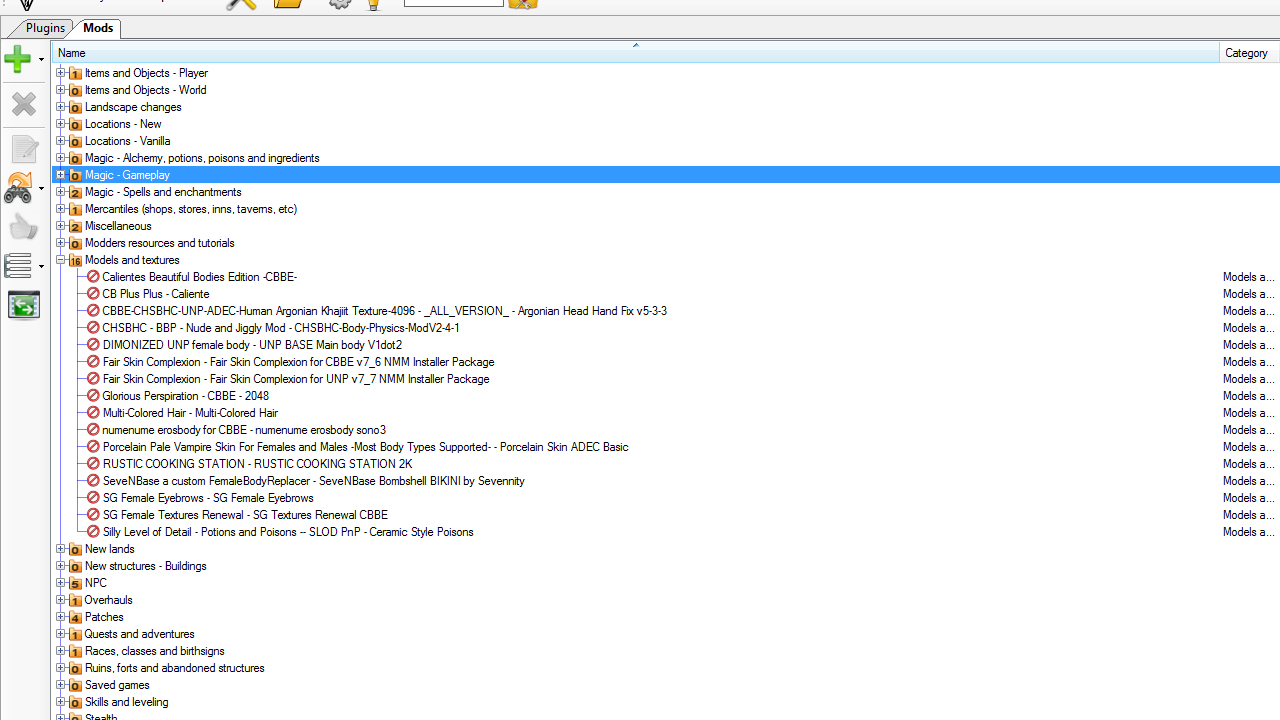
Task: Click folder icon beside Models and textures
Action: point(76,260)
